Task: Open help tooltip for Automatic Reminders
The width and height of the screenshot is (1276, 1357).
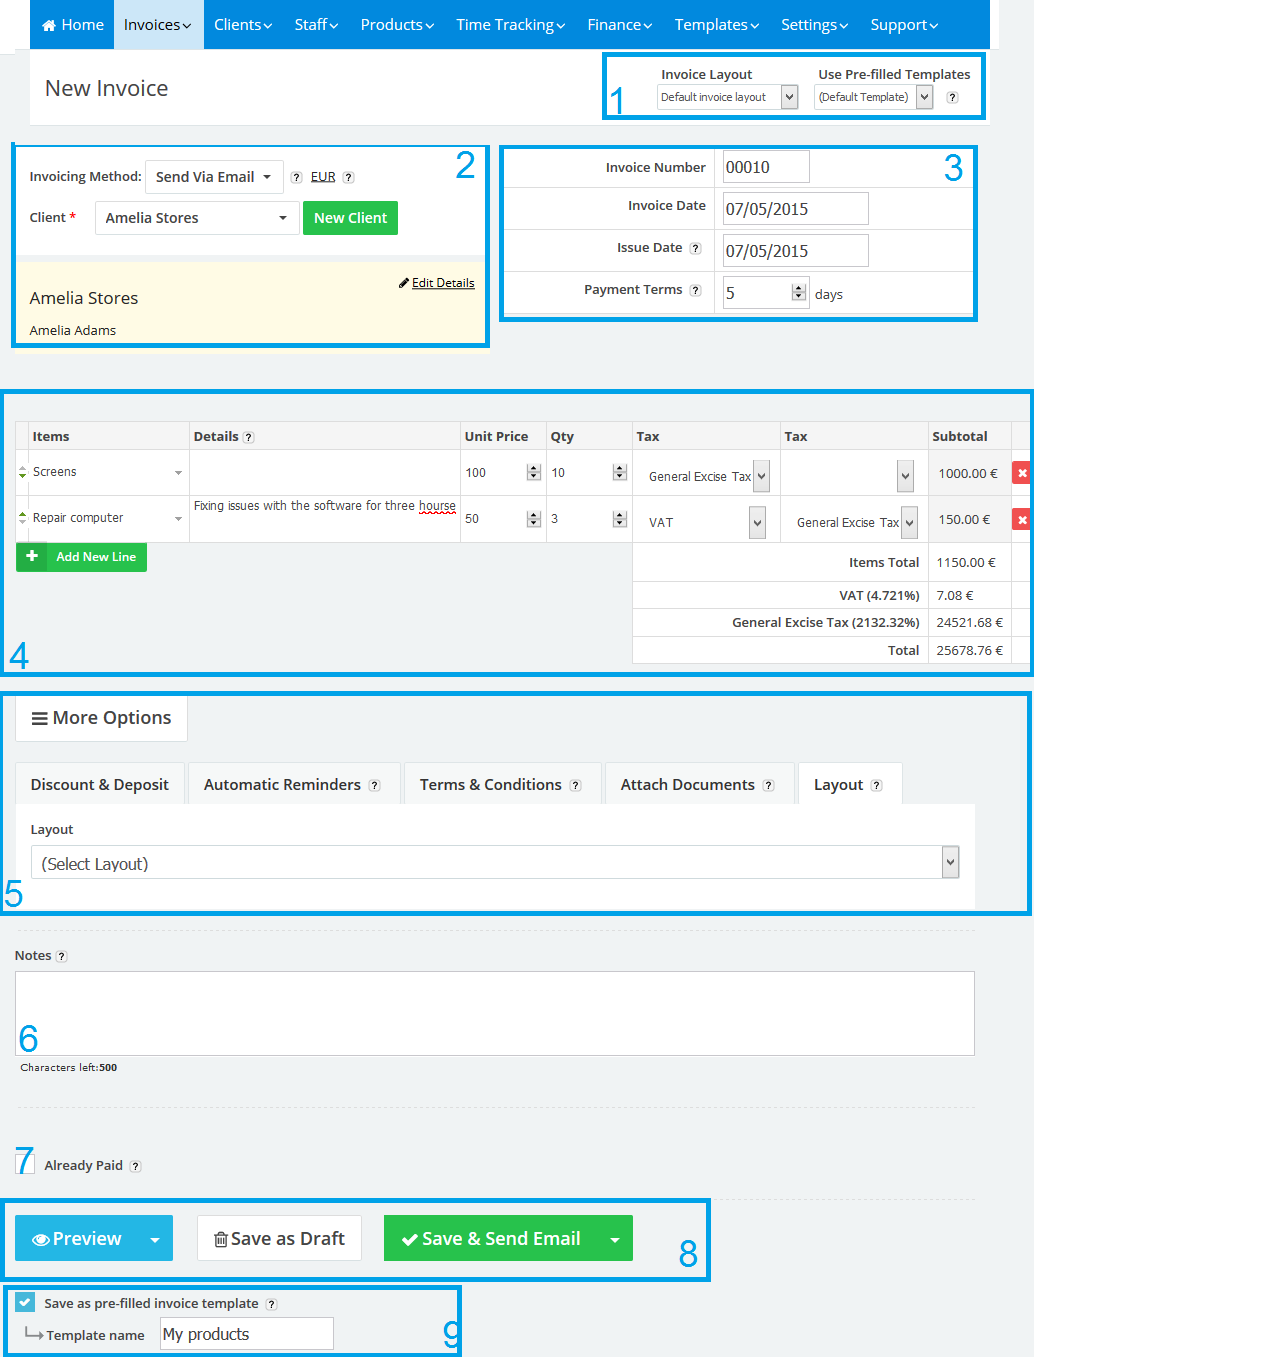Action: tap(374, 786)
